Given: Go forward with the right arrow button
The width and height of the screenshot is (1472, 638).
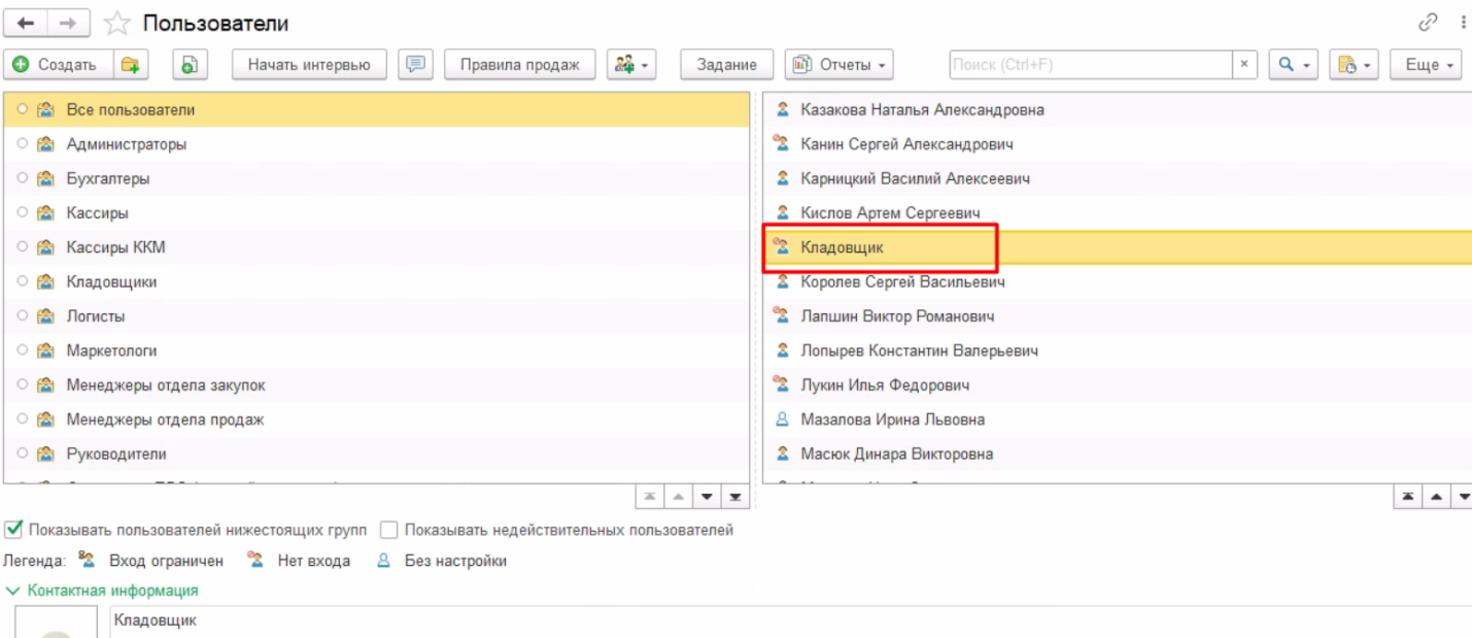Looking at the screenshot, I should pyautogui.click(x=68, y=23).
